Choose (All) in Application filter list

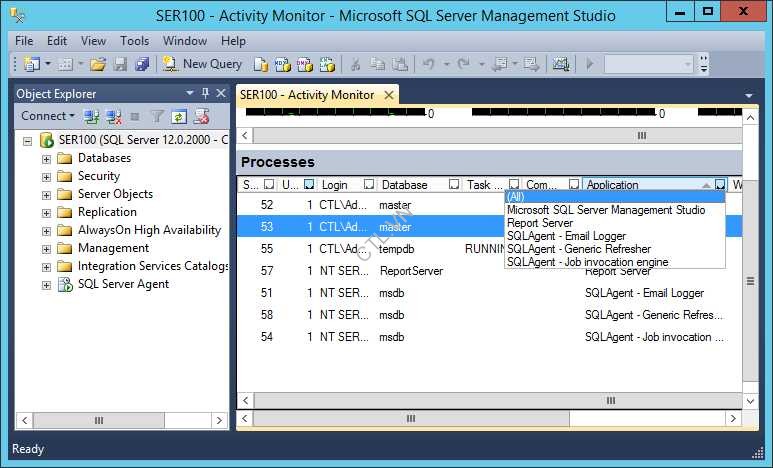615,196
